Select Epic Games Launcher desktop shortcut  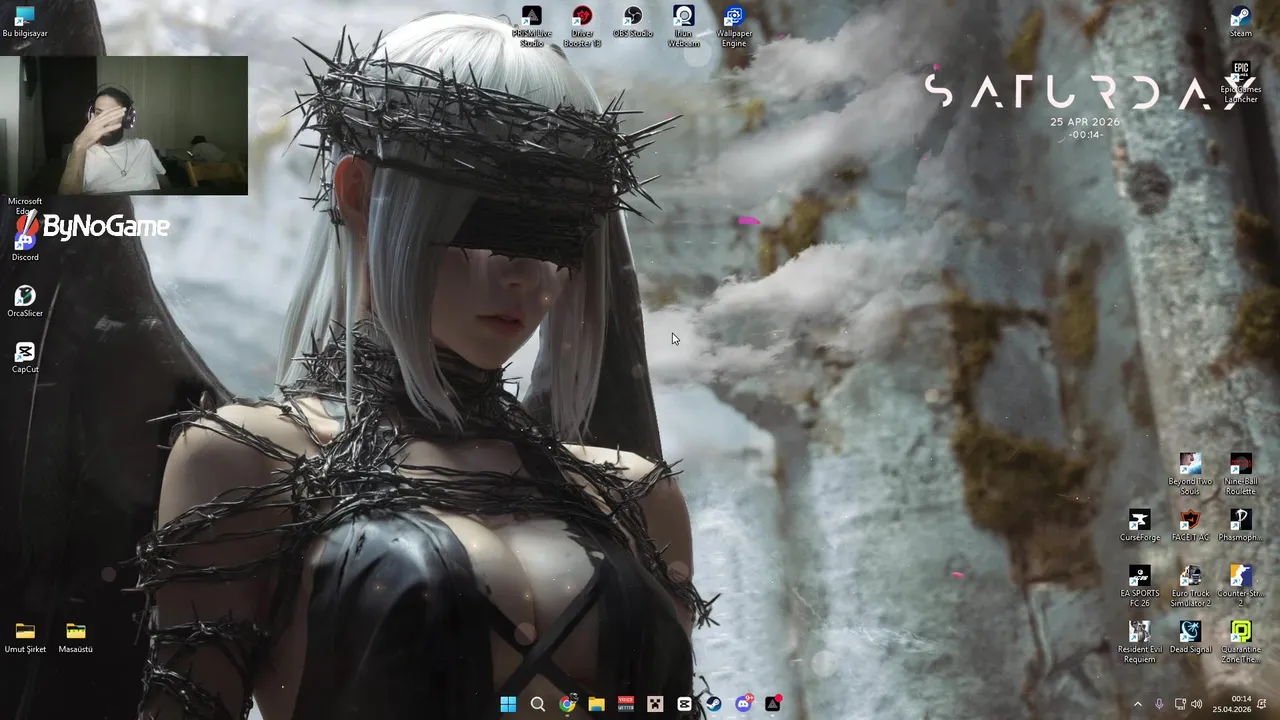pos(1241,83)
